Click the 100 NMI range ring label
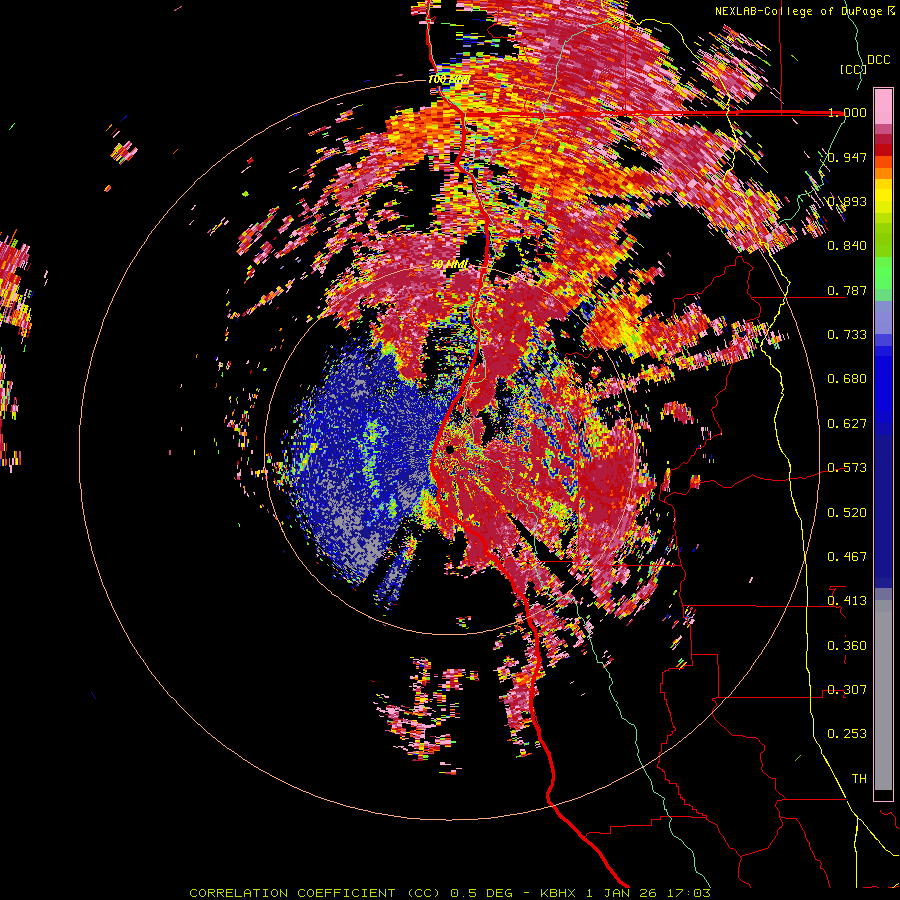This screenshot has width=900, height=900. (449, 79)
